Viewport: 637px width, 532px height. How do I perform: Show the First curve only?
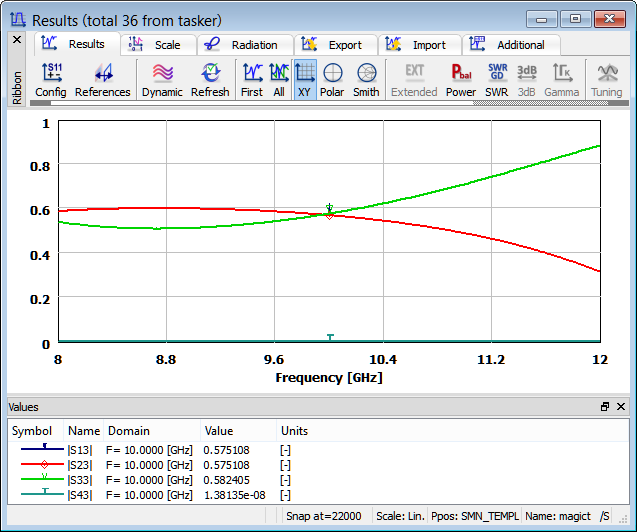[x=252, y=79]
